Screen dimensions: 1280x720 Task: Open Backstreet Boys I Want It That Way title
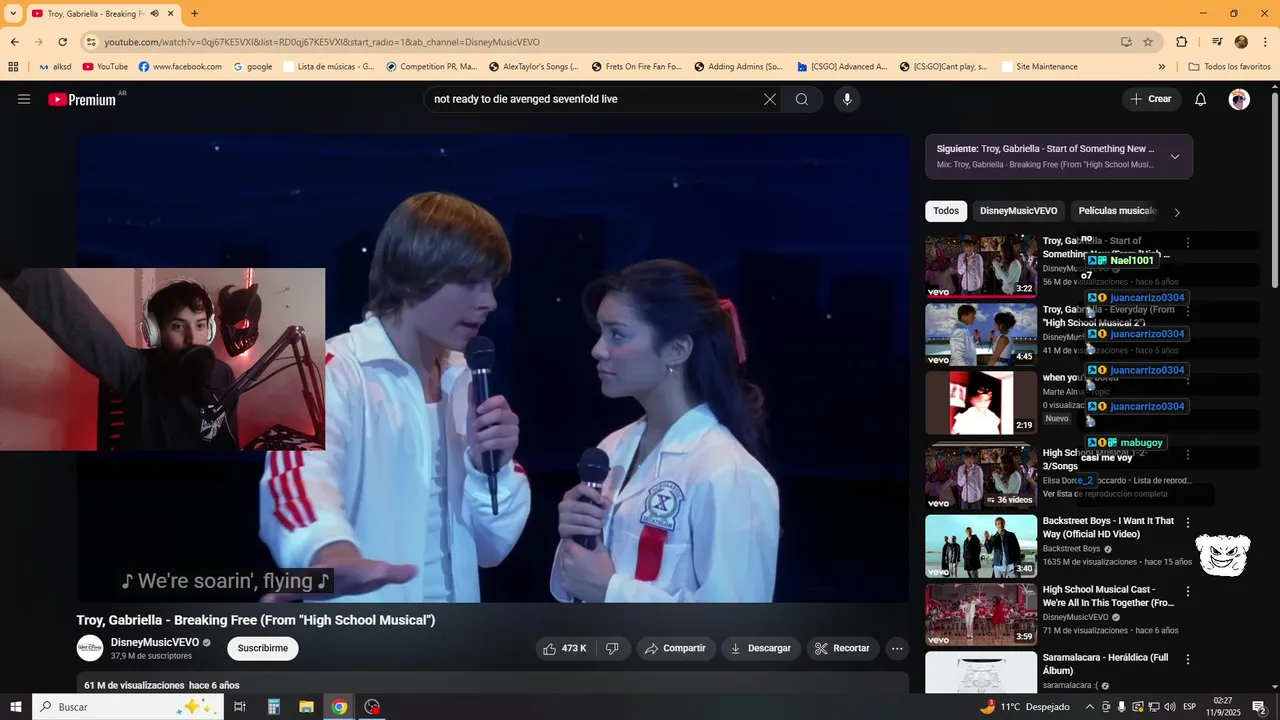[x=1108, y=527]
